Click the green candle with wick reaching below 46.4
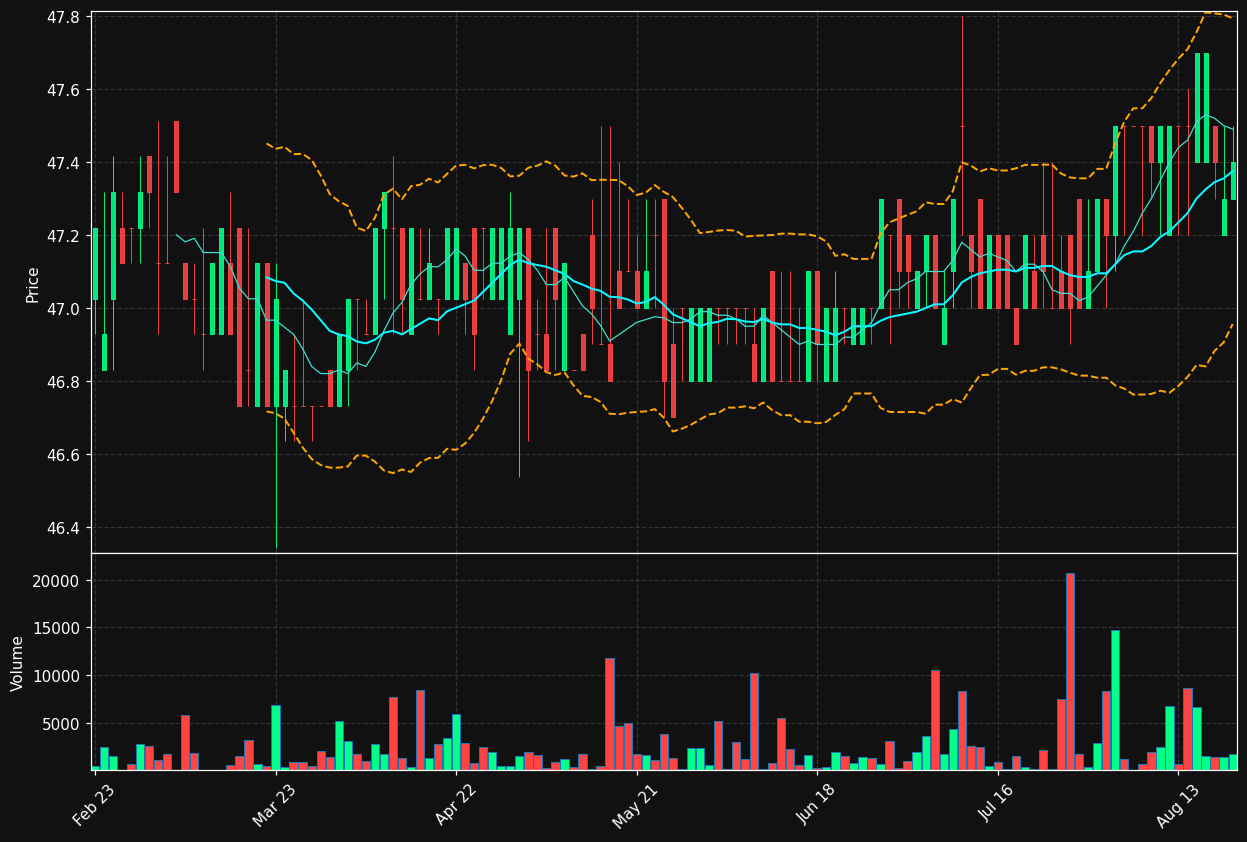The width and height of the screenshot is (1247, 842). click(276, 405)
